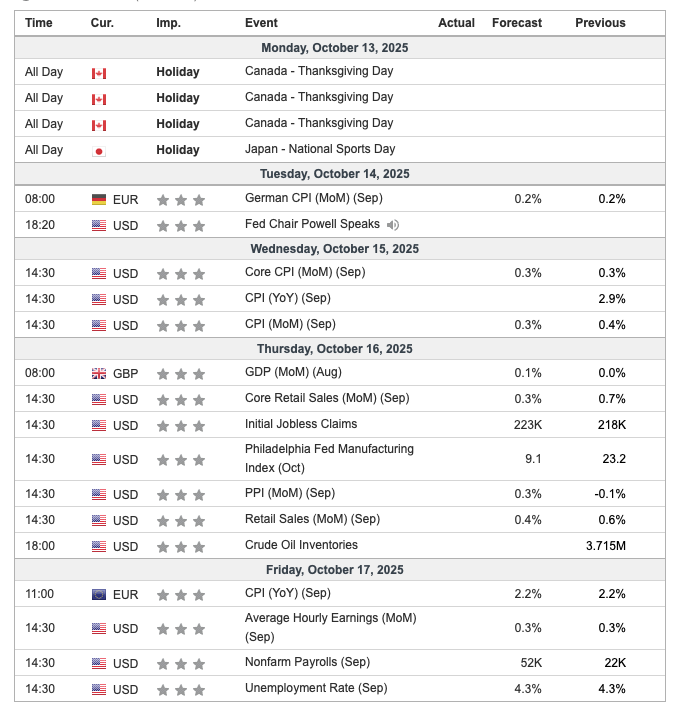Click the Japan flag icon for National Sports Day
The width and height of the screenshot is (677, 712).
[98, 151]
